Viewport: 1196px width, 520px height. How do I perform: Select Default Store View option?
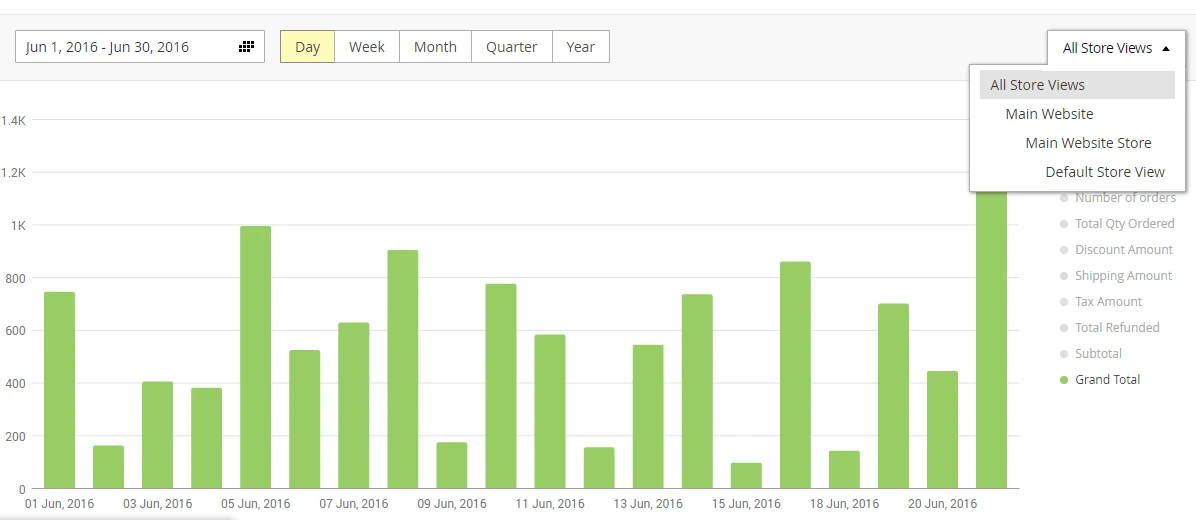pos(1105,172)
